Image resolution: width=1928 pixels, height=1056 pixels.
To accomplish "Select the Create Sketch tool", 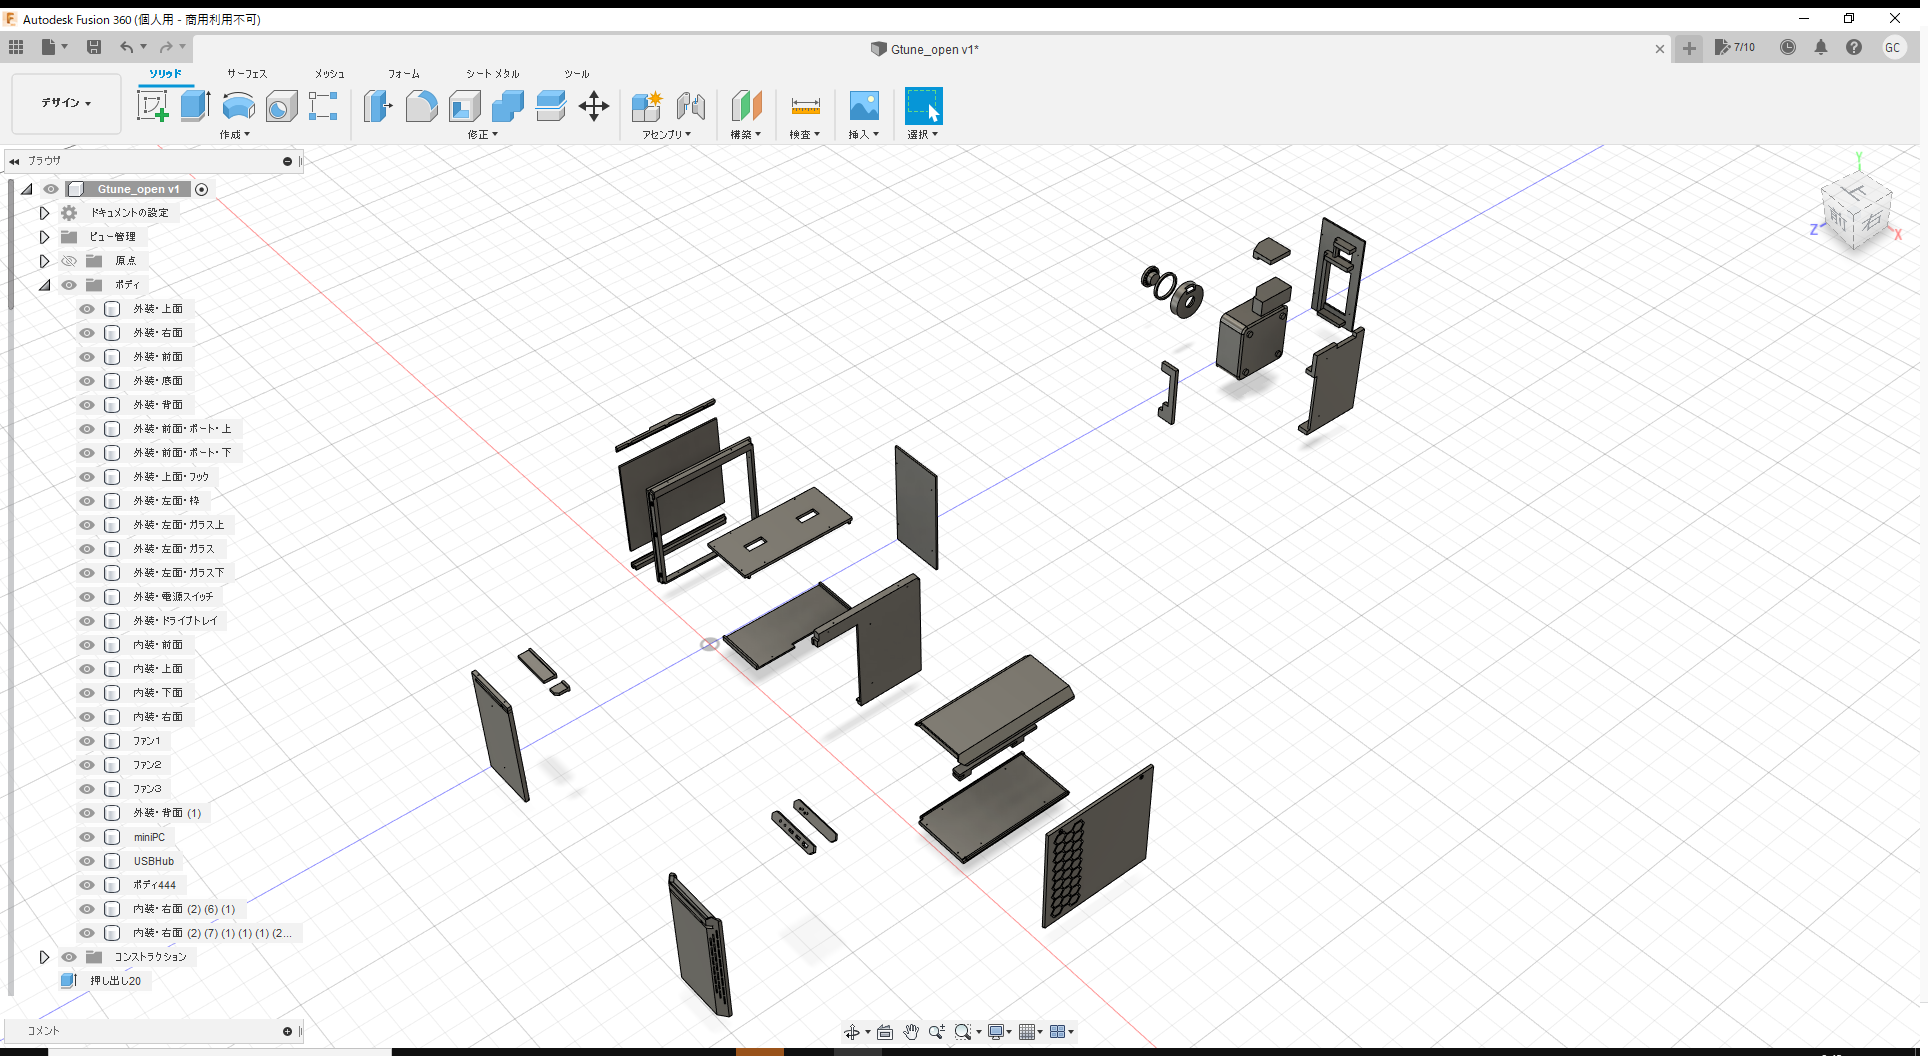I will click(x=154, y=105).
